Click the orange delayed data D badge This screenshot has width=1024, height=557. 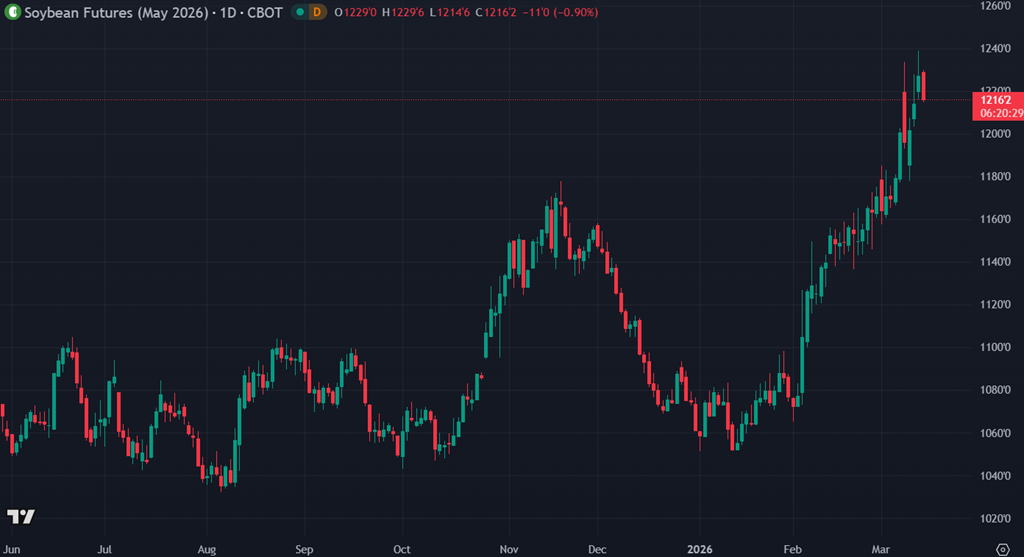[315, 12]
